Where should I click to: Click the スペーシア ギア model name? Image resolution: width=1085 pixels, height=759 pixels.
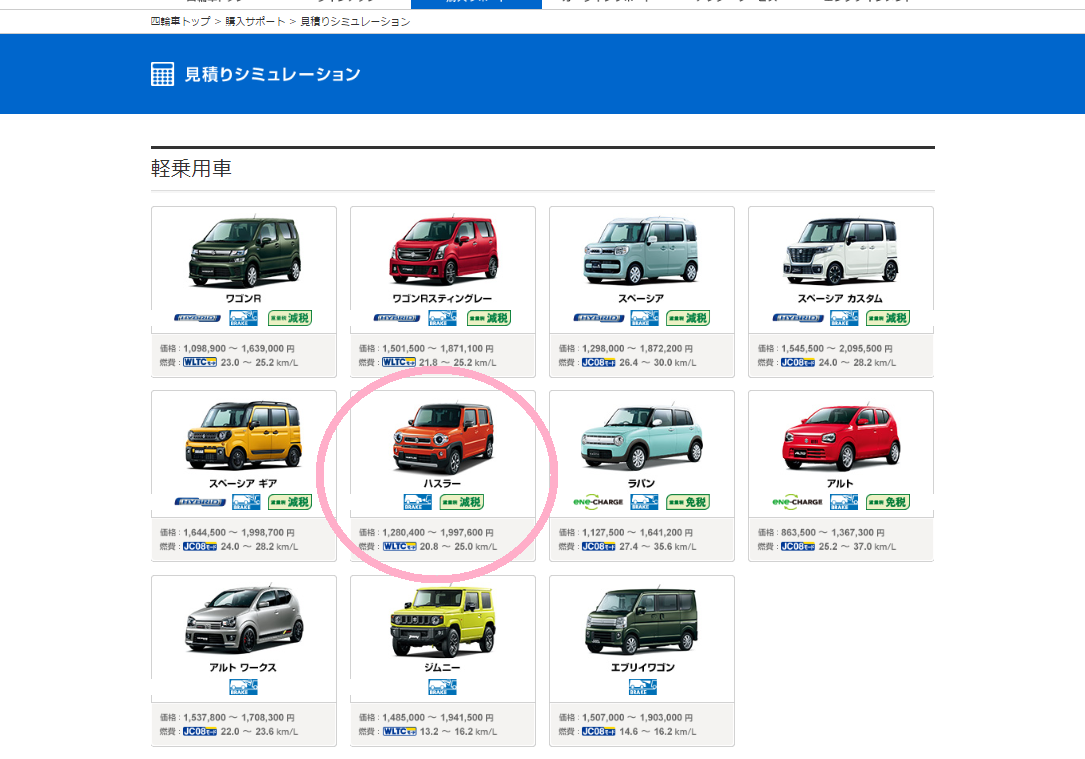[x=244, y=484]
